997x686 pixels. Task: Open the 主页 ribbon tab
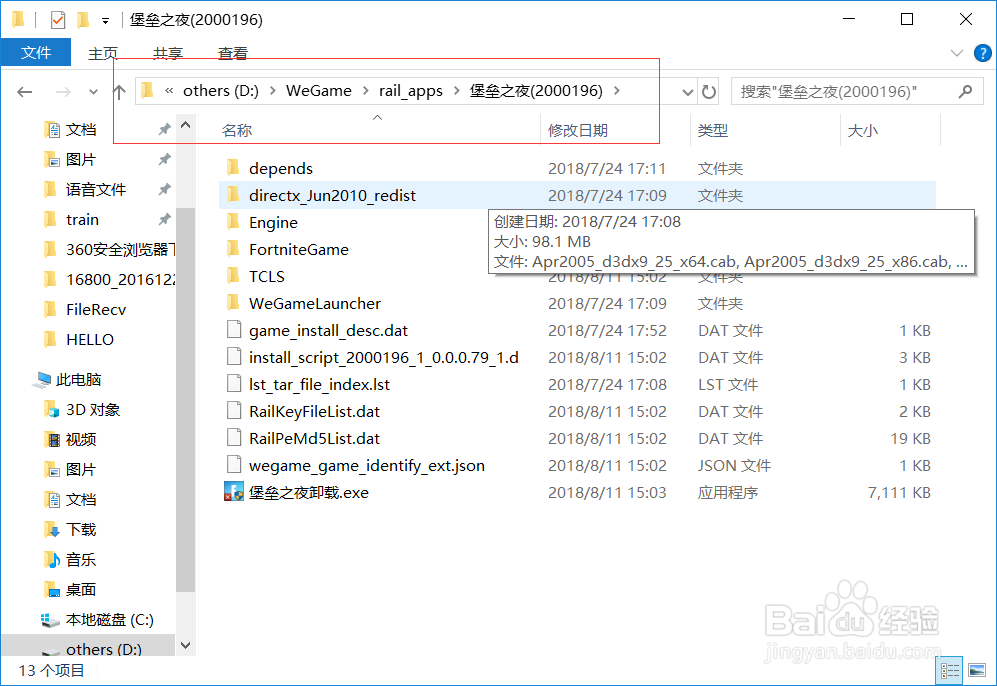(x=103, y=53)
